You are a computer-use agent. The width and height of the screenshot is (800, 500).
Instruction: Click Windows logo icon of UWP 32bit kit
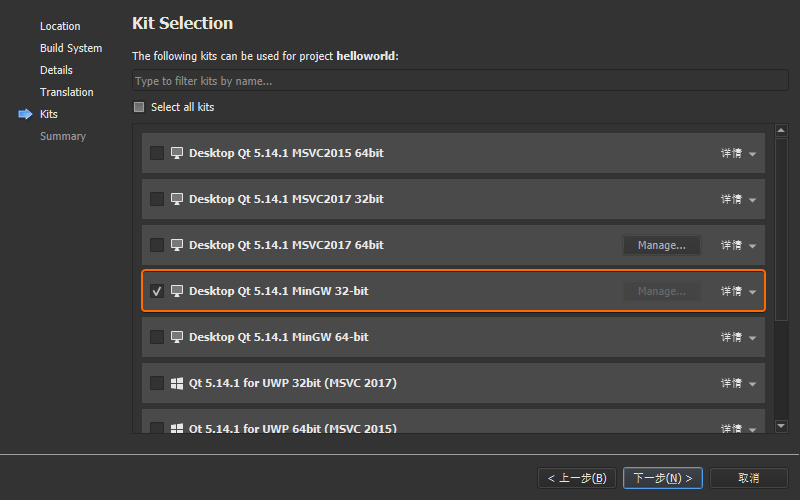tap(177, 383)
